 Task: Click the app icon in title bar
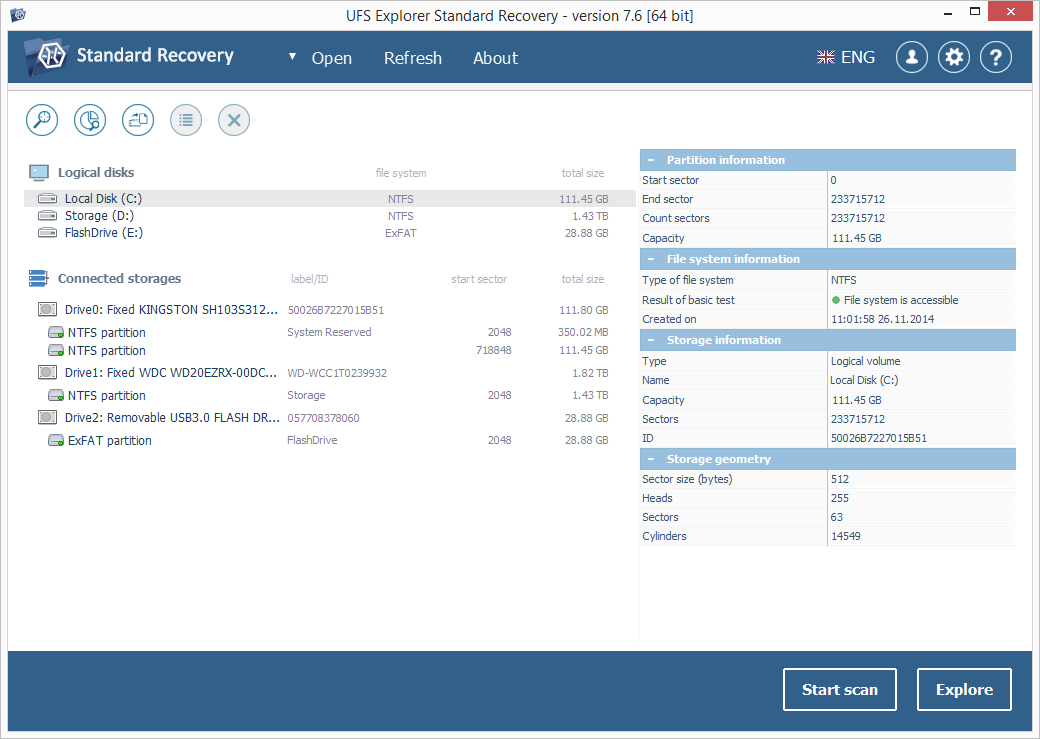click(18, 15)
